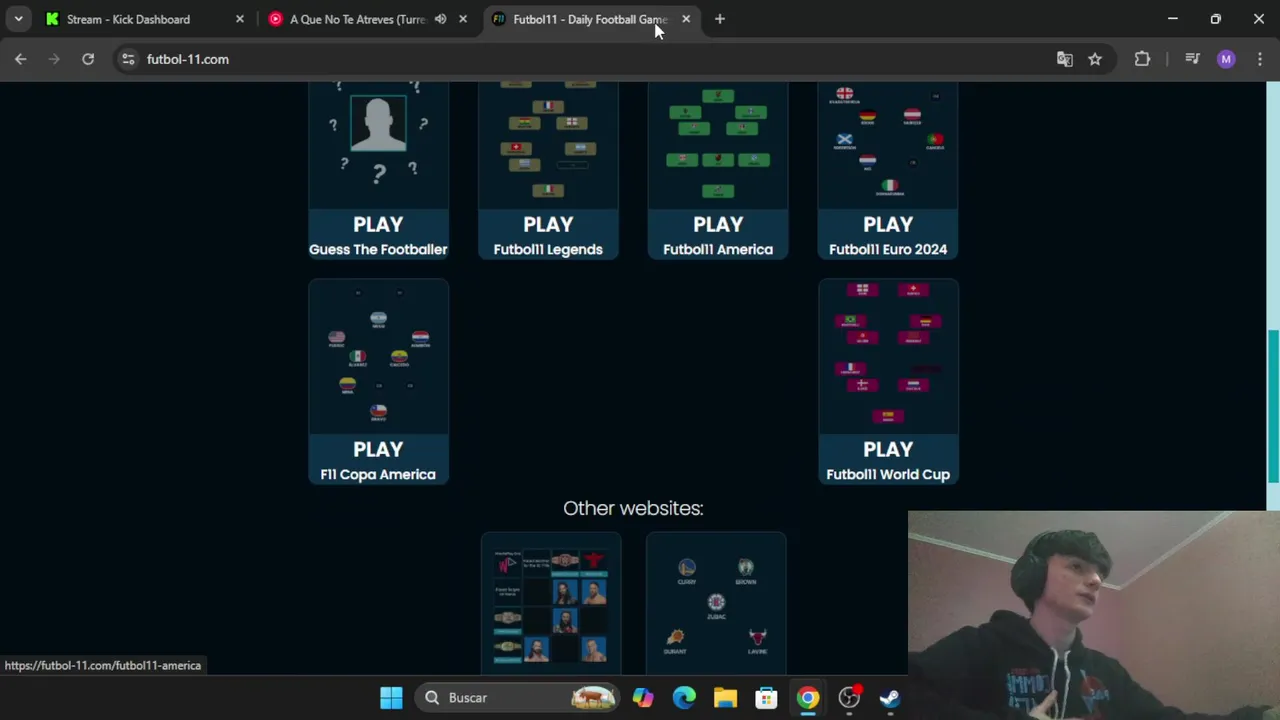
Task: Close the Kick Dashboard tab
Action: (239, 19)
